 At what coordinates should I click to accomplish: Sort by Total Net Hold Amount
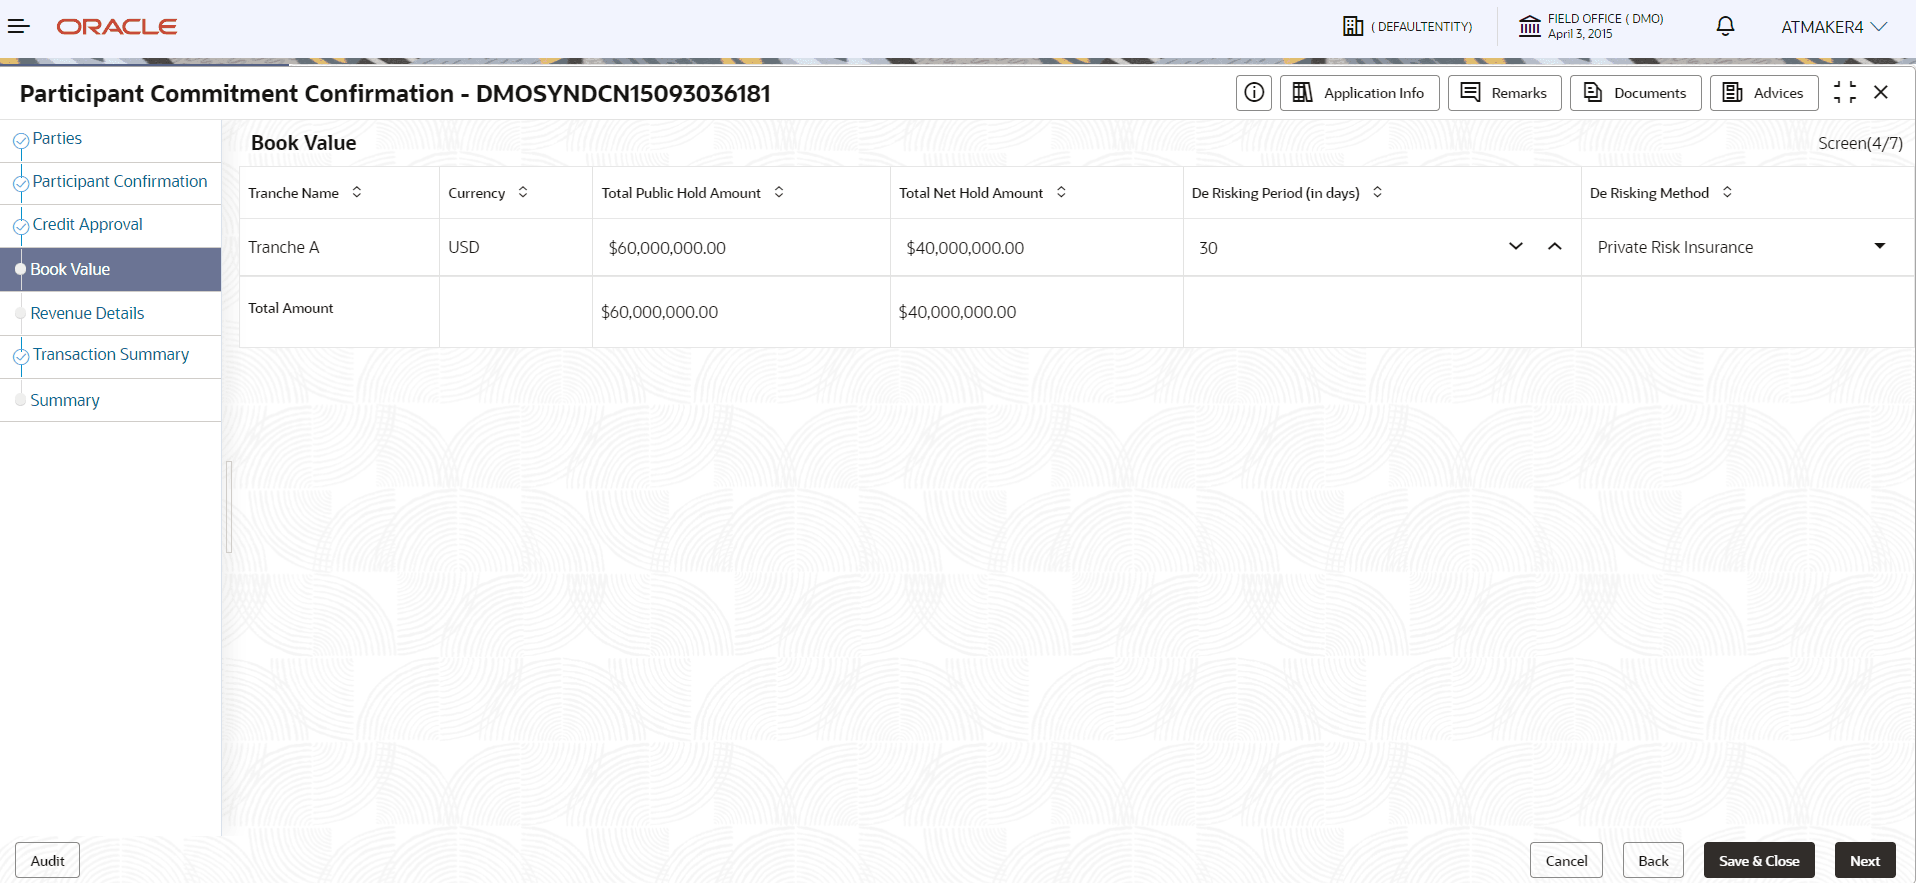[x=1061, y=192]
